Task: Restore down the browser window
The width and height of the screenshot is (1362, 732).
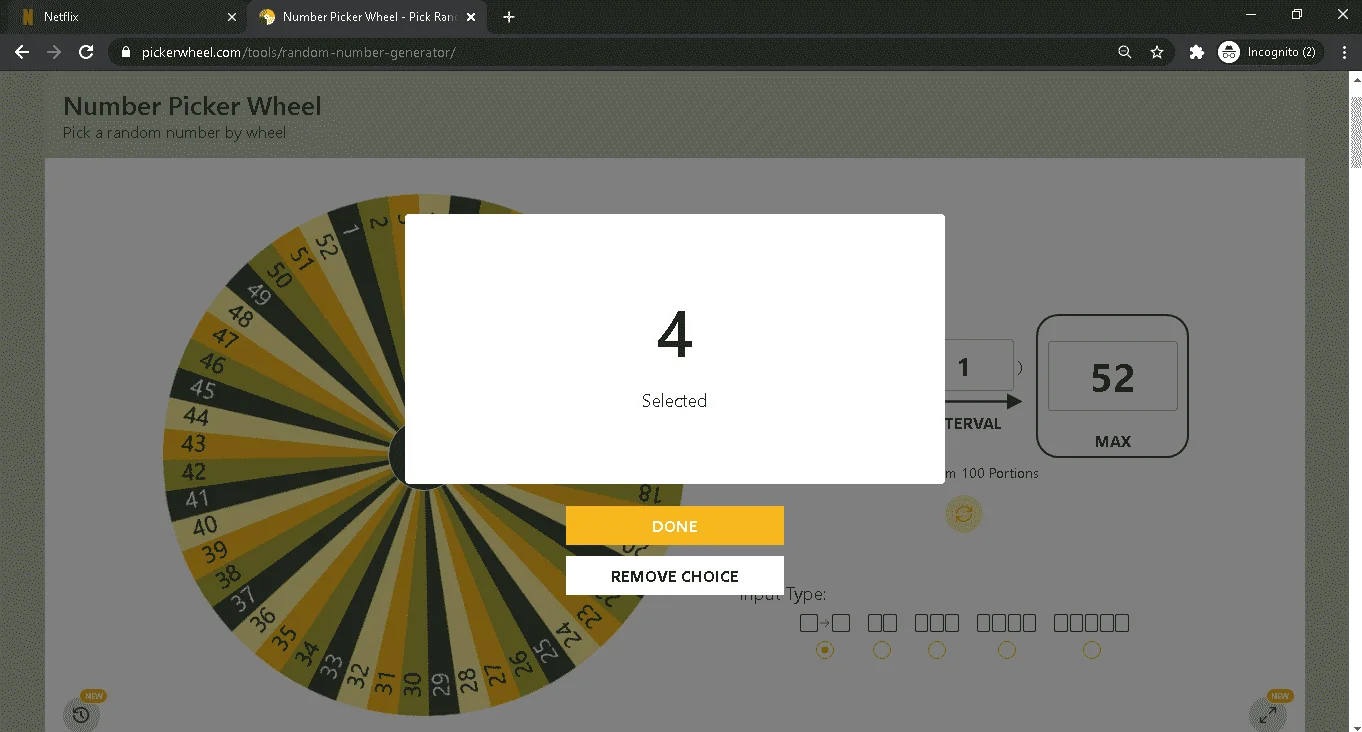Action: 1297,14
